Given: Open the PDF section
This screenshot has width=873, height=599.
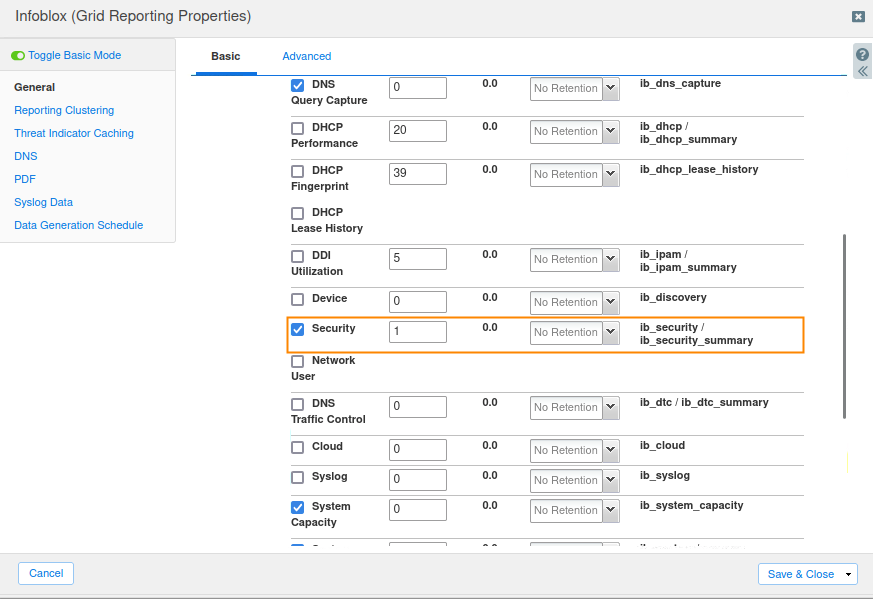Looking at the screenshot, I should 25,179.
